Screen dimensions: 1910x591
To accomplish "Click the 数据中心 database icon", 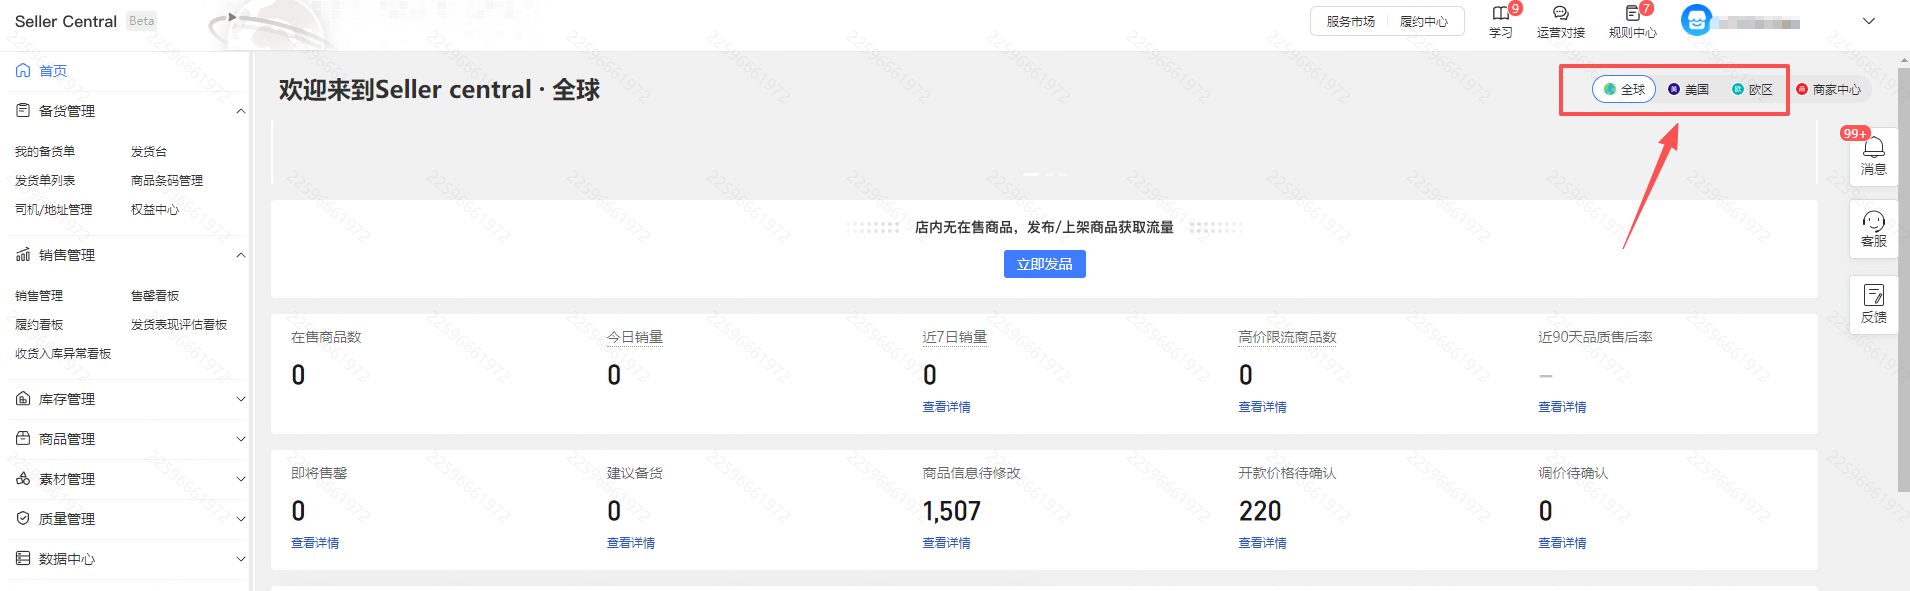I will pos(23,558).
